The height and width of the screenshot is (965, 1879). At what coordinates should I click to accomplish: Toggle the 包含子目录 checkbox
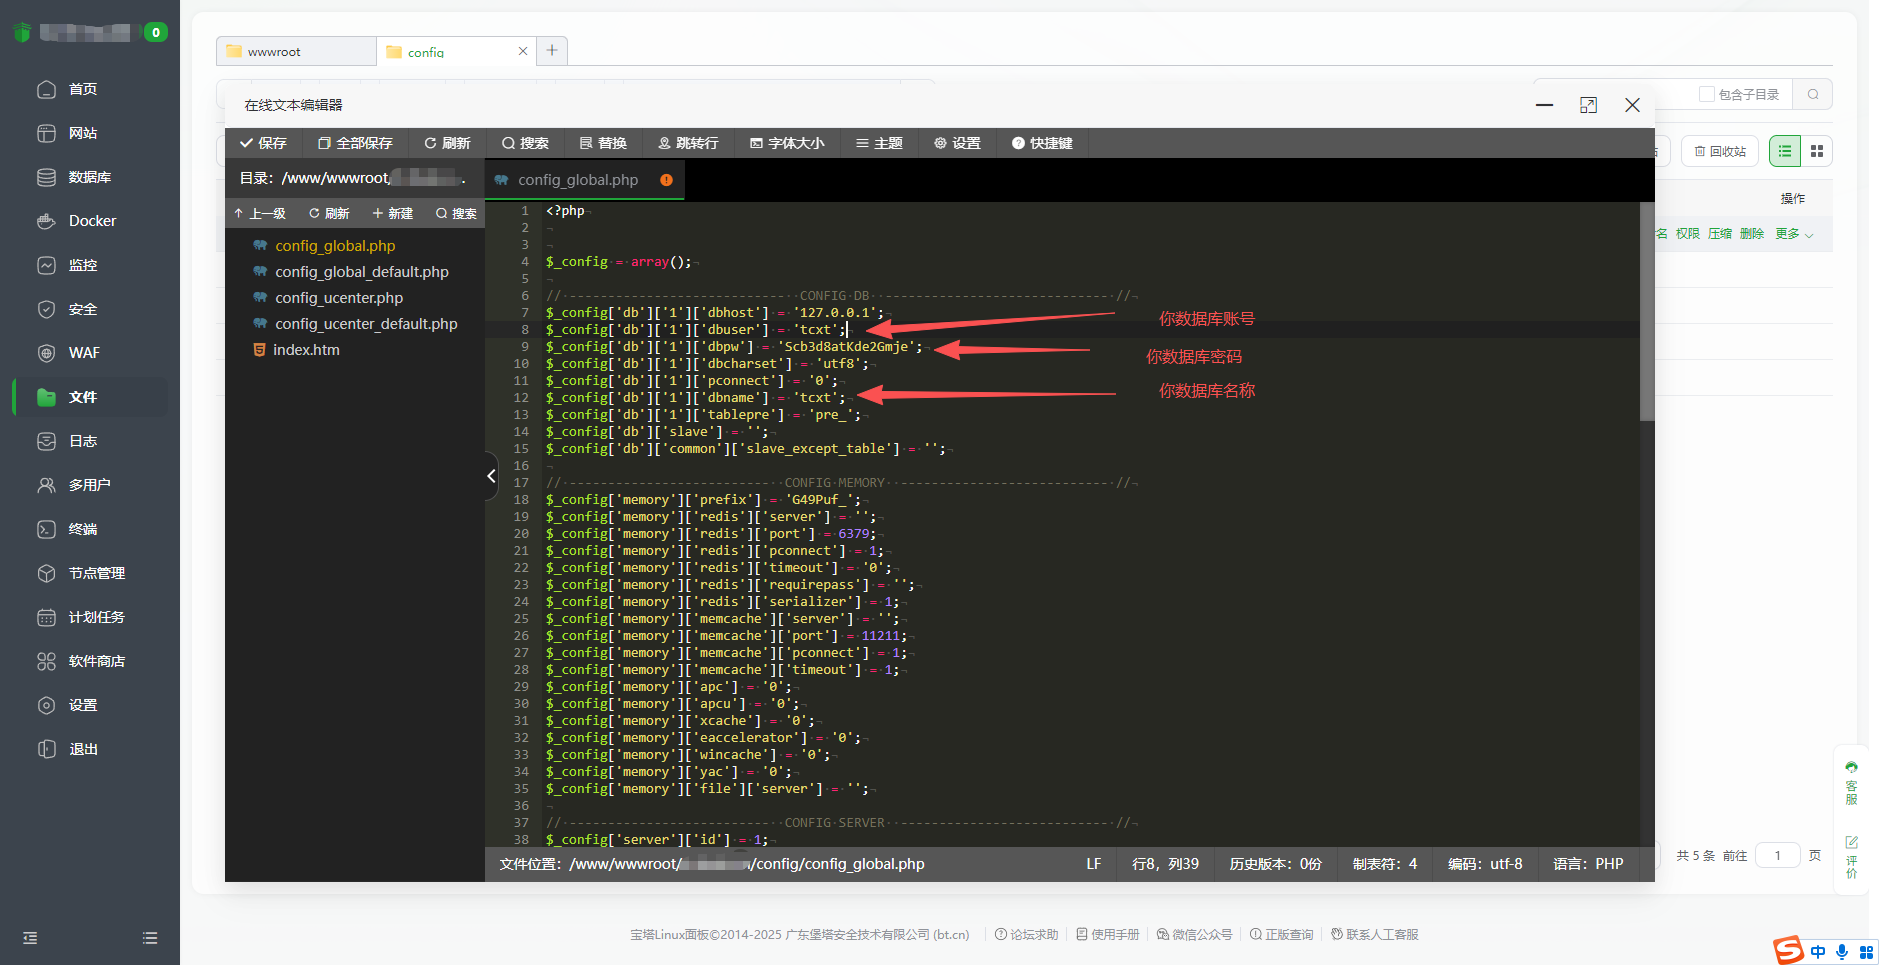click(x=1707, y=94)
